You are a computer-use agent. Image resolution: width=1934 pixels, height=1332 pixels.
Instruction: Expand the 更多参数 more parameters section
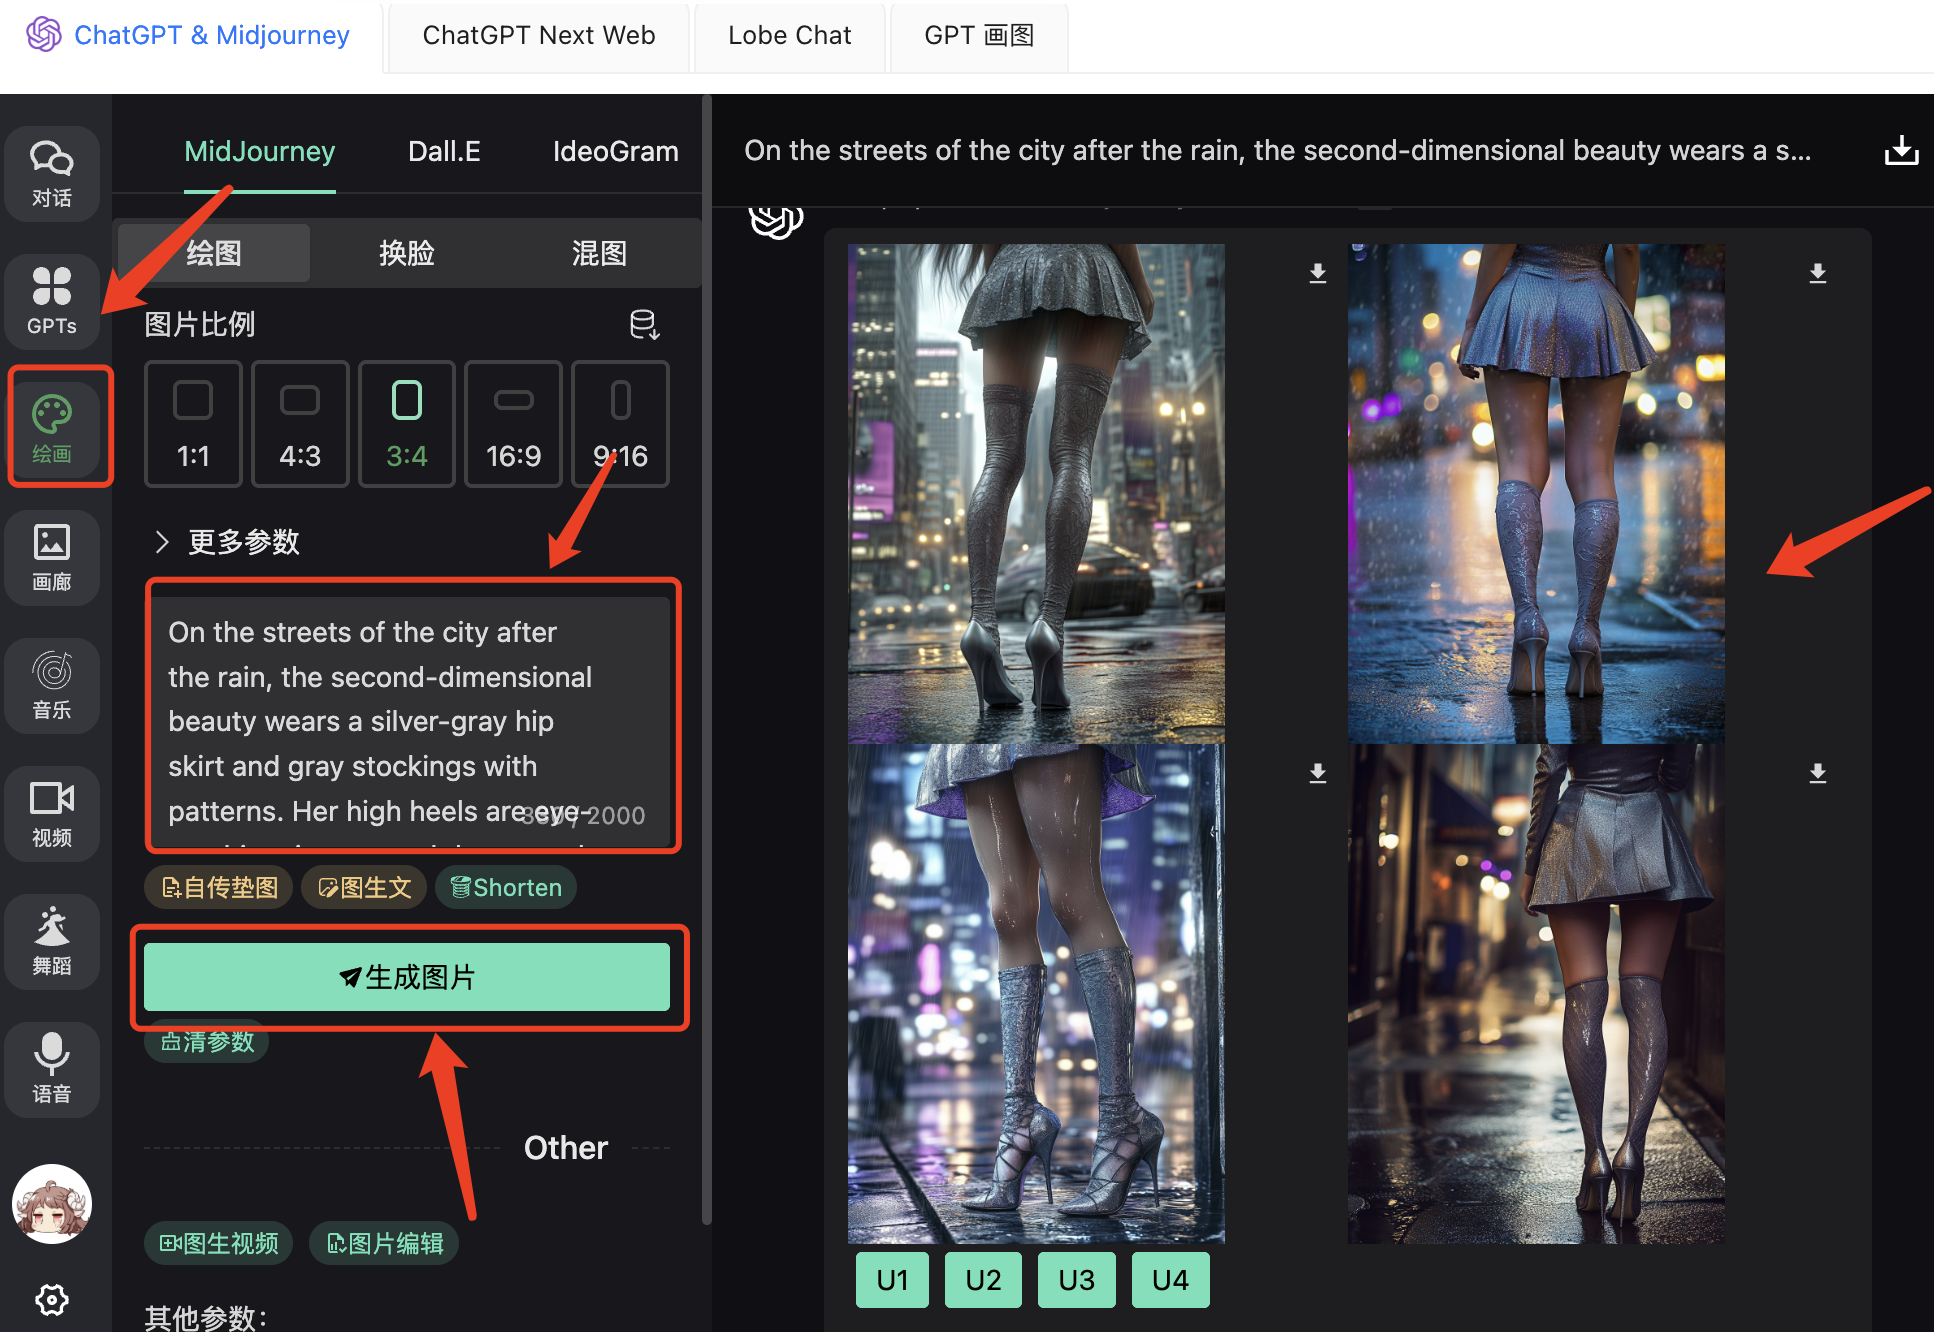228,542
